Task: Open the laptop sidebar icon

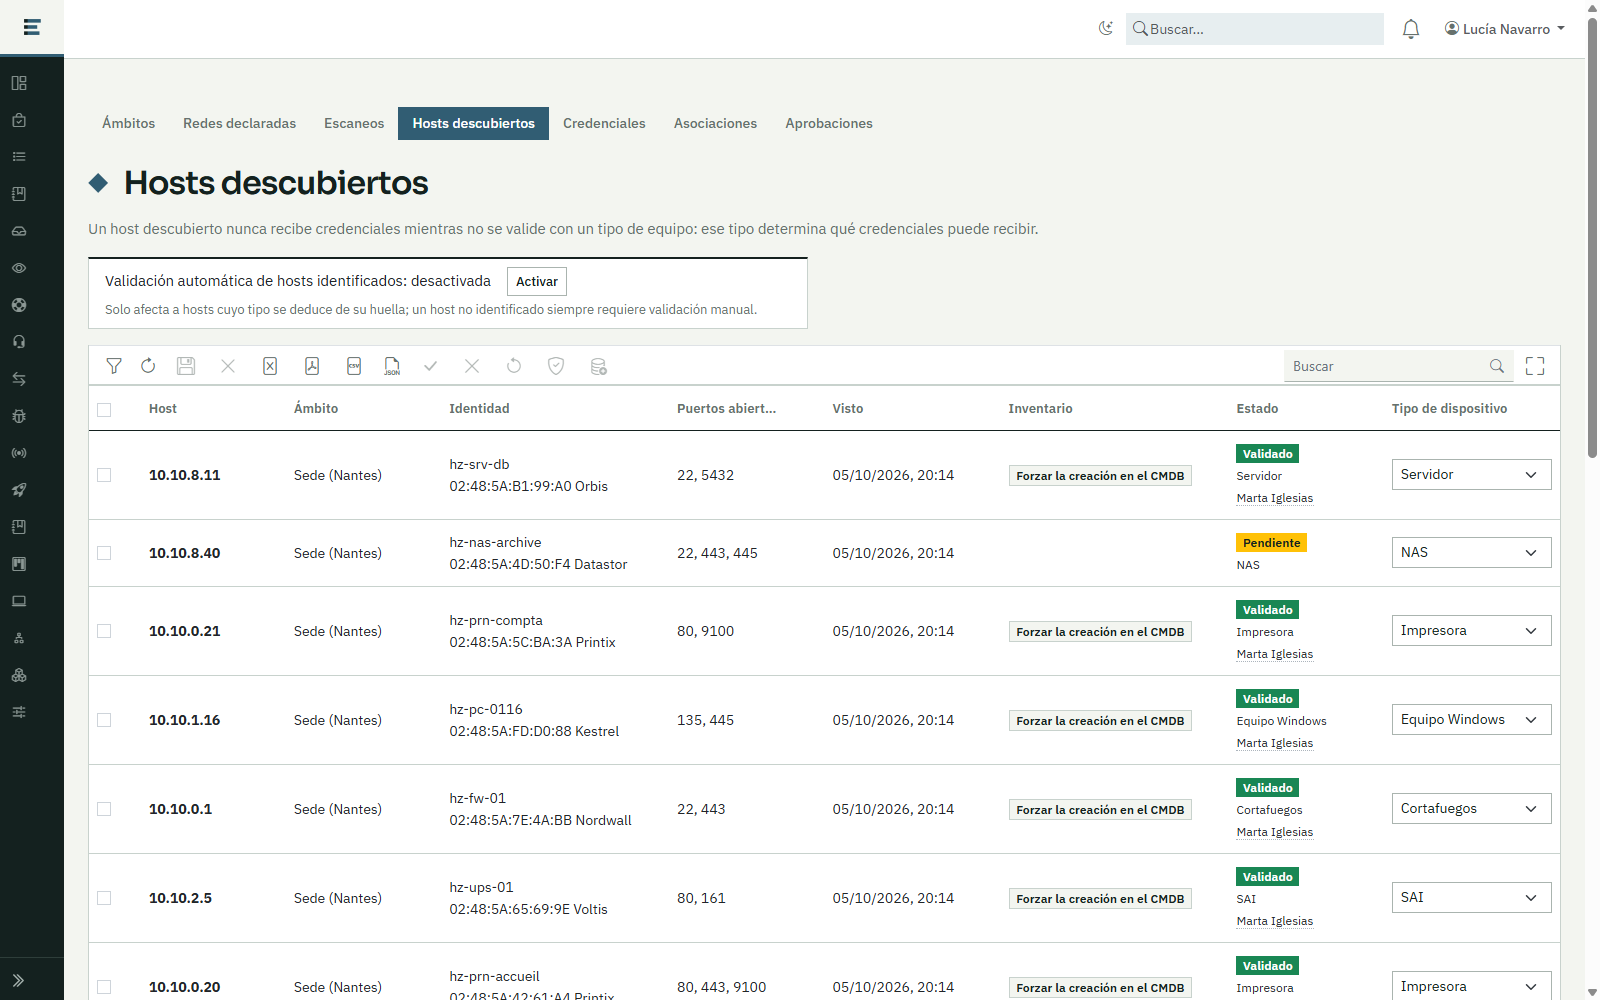Action: 19,601
